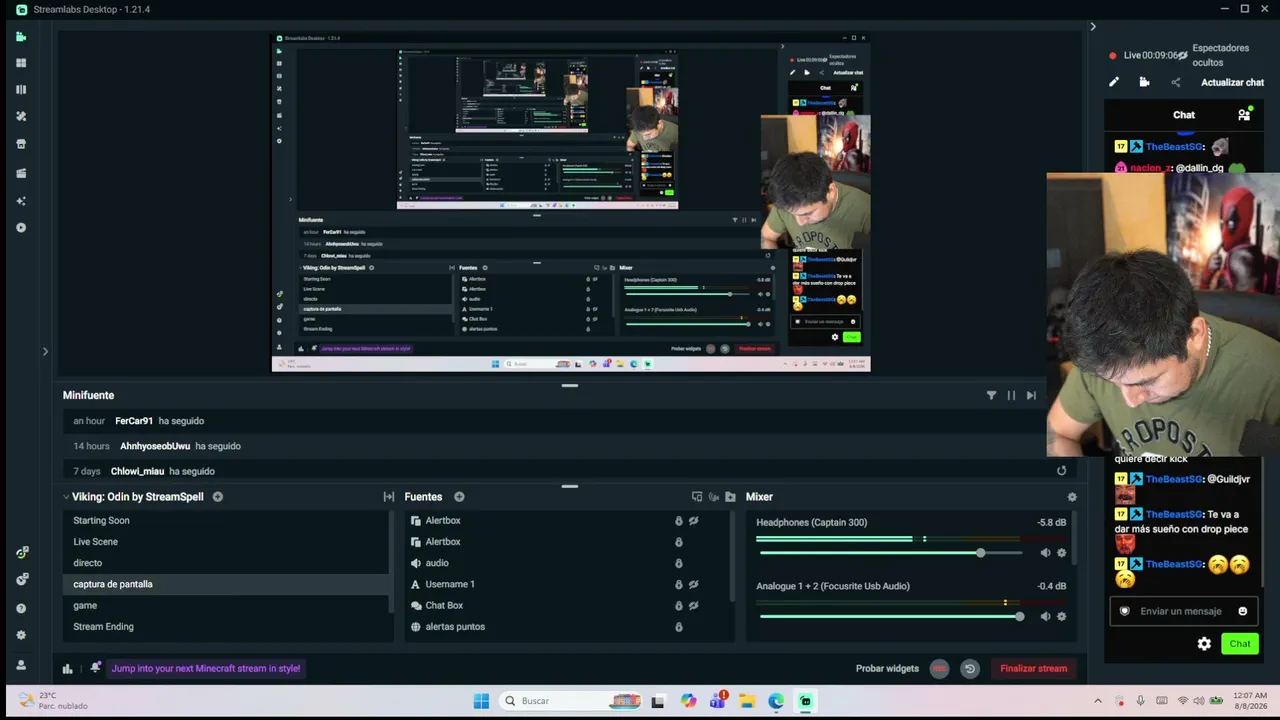1280x720 pixels.
Task: Open chat settings gear icon
Action: (1204, 644)
